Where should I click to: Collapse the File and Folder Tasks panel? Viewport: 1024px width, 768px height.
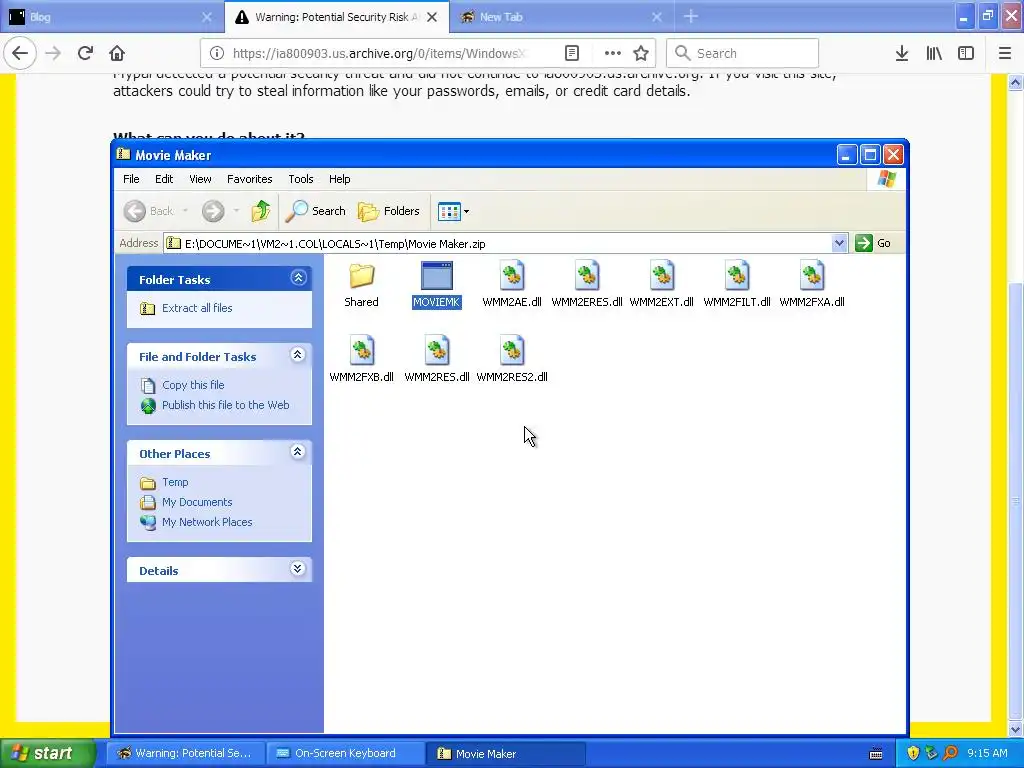298,355
